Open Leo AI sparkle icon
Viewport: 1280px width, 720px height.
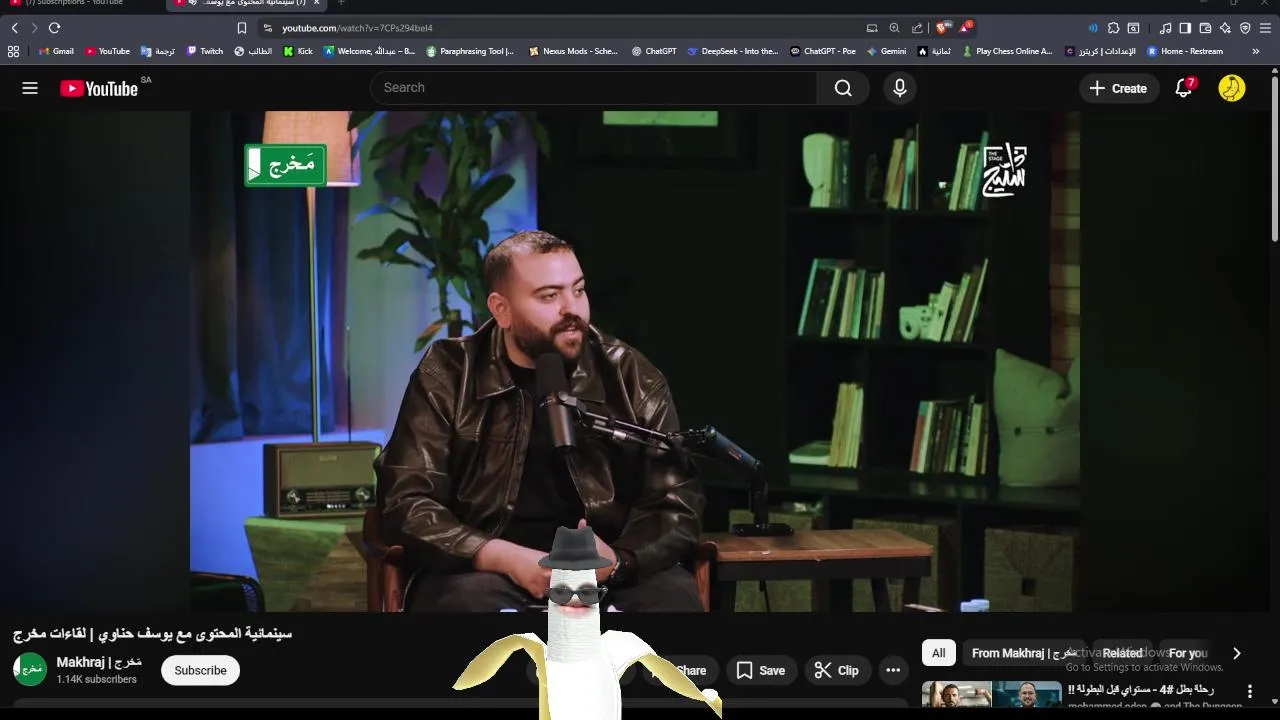(x=1225, y=28)
